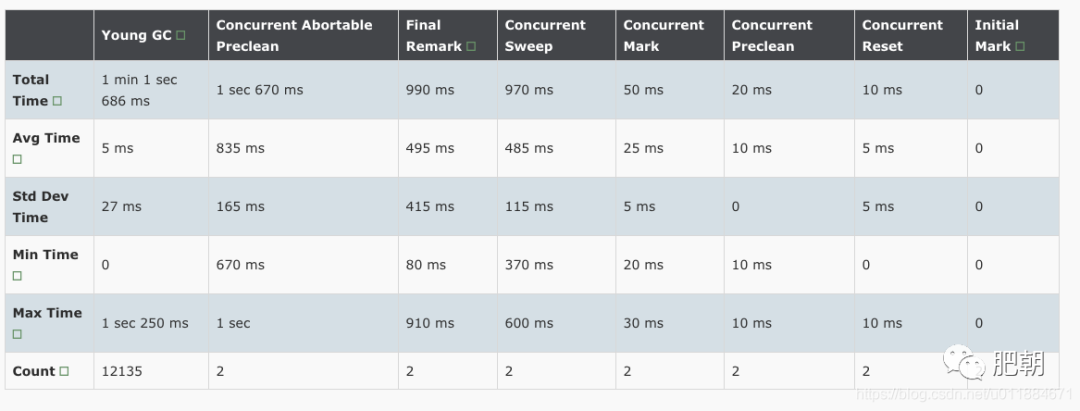The width and height of the screenshot is (1080, 411).
Task: Click the 1 min 1 sec 686 ms cell
Action: click(139, 90)
